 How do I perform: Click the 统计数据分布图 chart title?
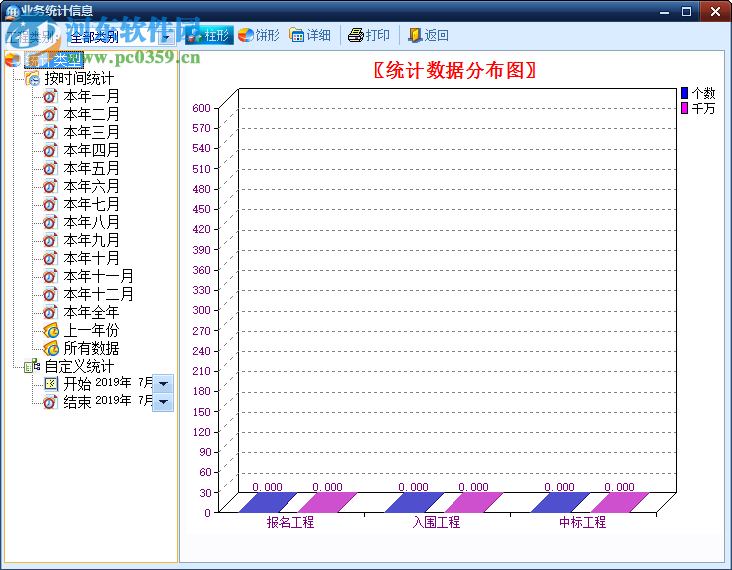click(x=455, y=71)
